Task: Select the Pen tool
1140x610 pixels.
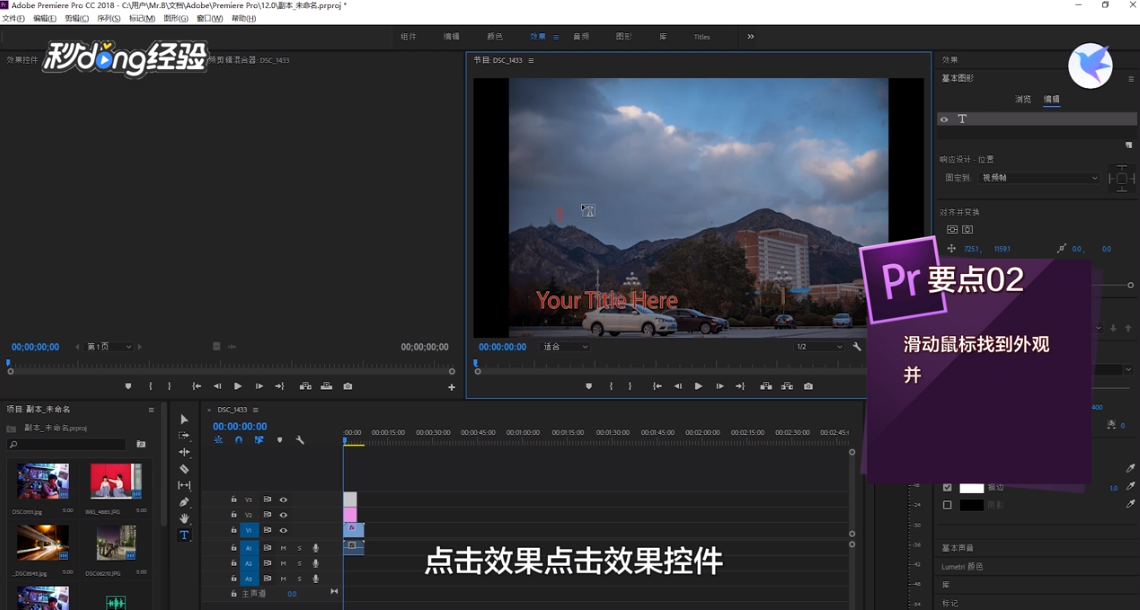Action: click(184, 502)
